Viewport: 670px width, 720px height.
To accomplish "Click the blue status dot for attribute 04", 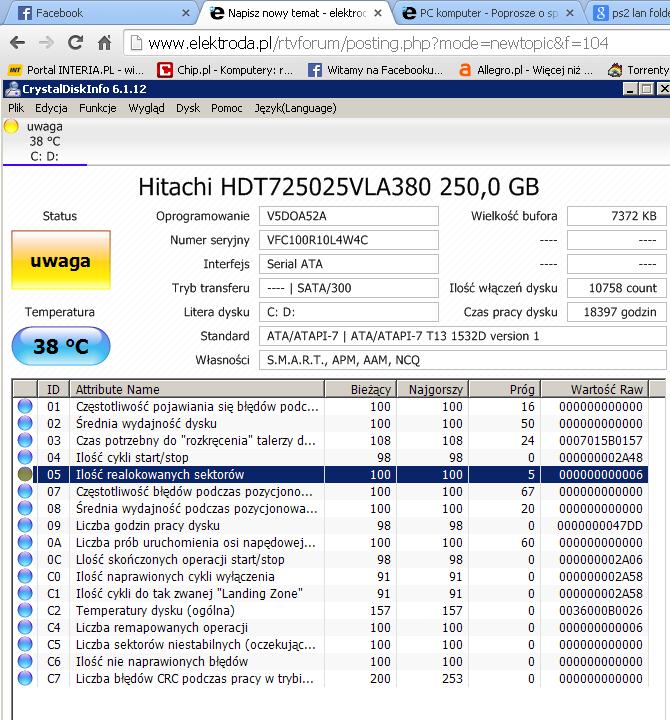I will tap(25, 457).
